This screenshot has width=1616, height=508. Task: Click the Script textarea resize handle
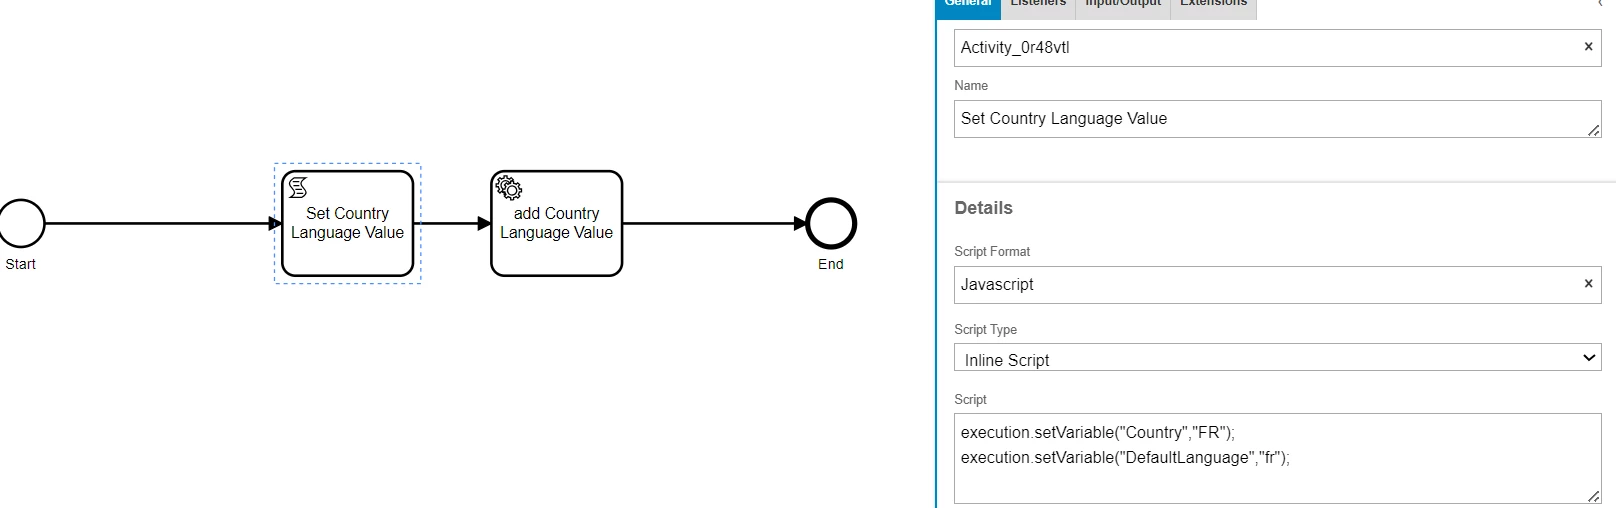coord(1593,496)
